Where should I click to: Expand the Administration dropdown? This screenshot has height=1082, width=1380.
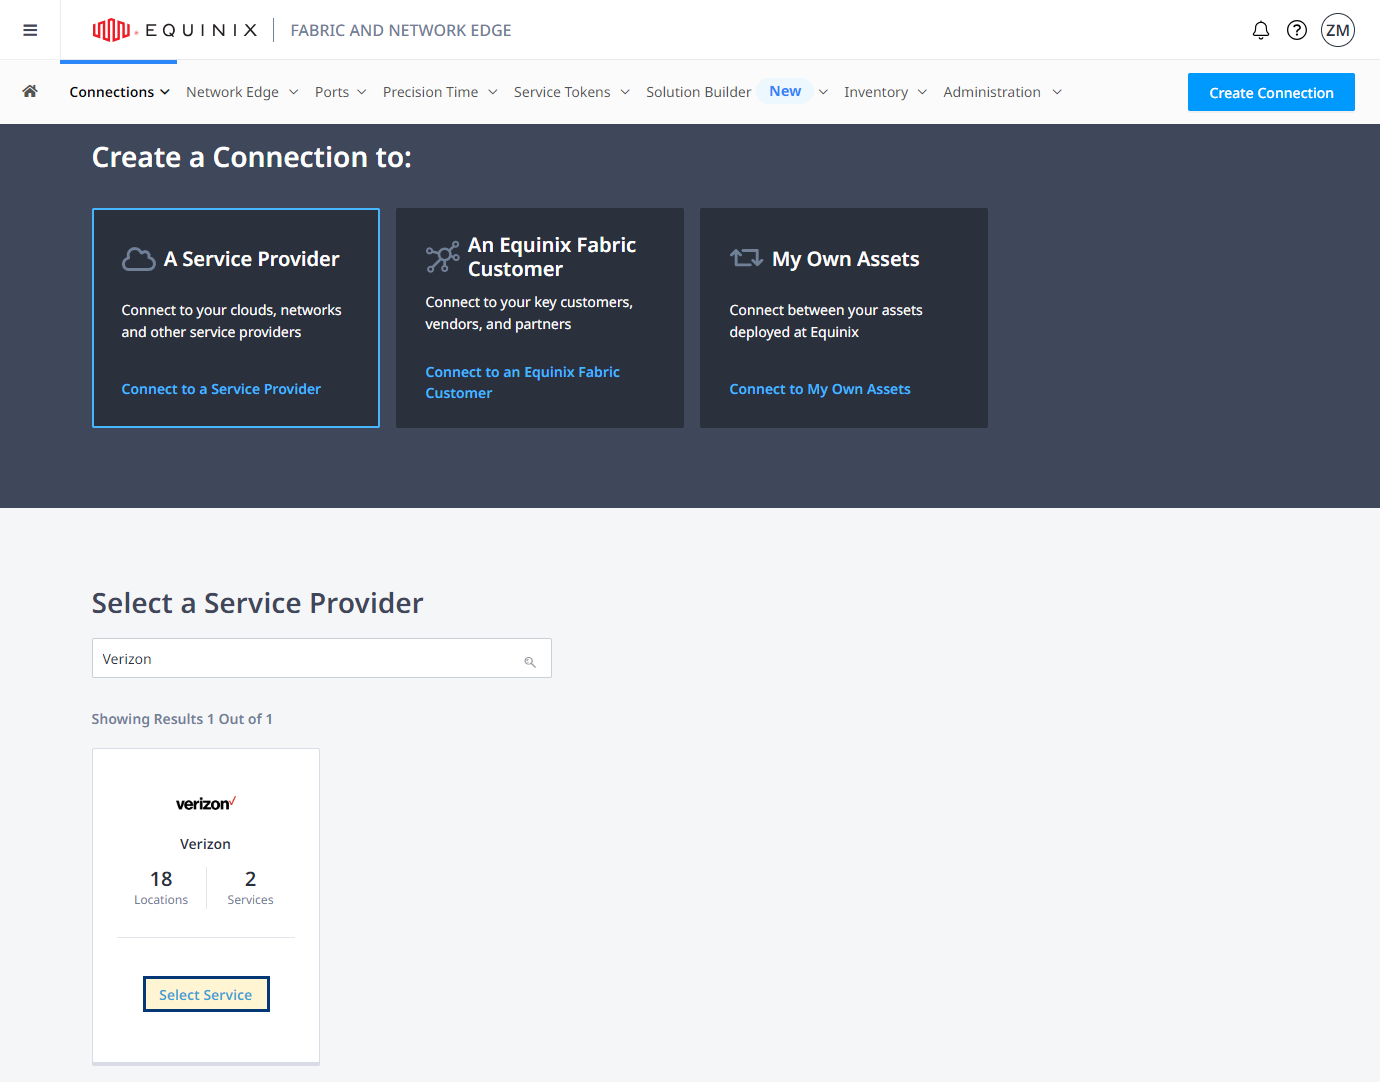point(1002,92)
